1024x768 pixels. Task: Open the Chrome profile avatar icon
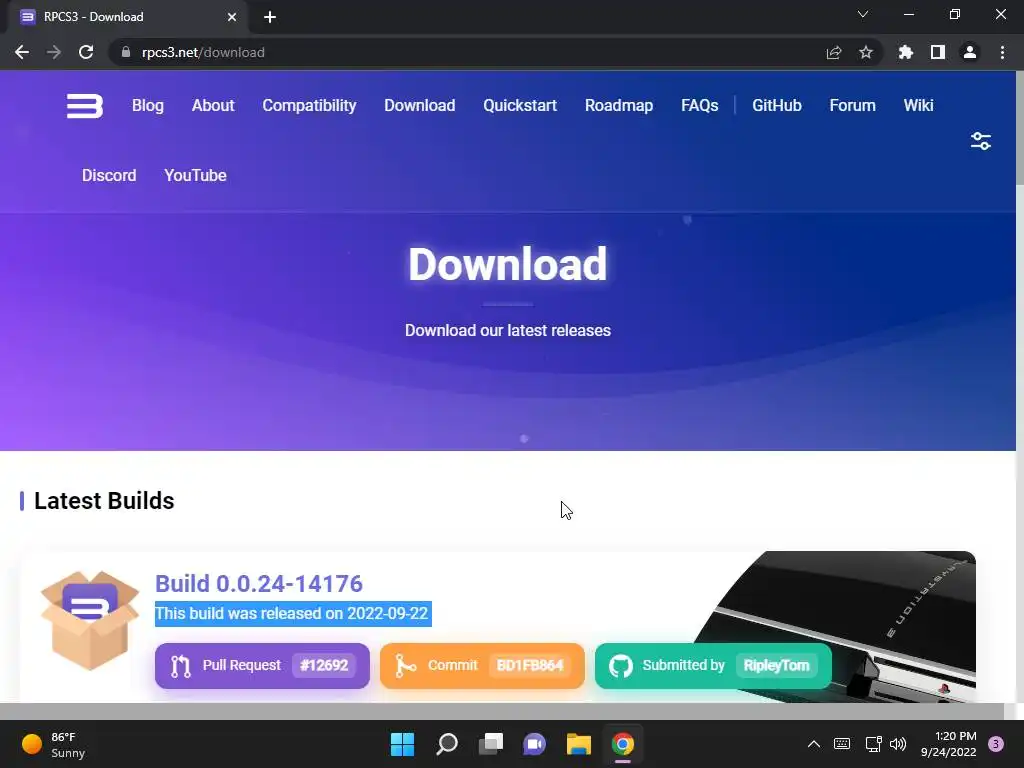(970, 52)
